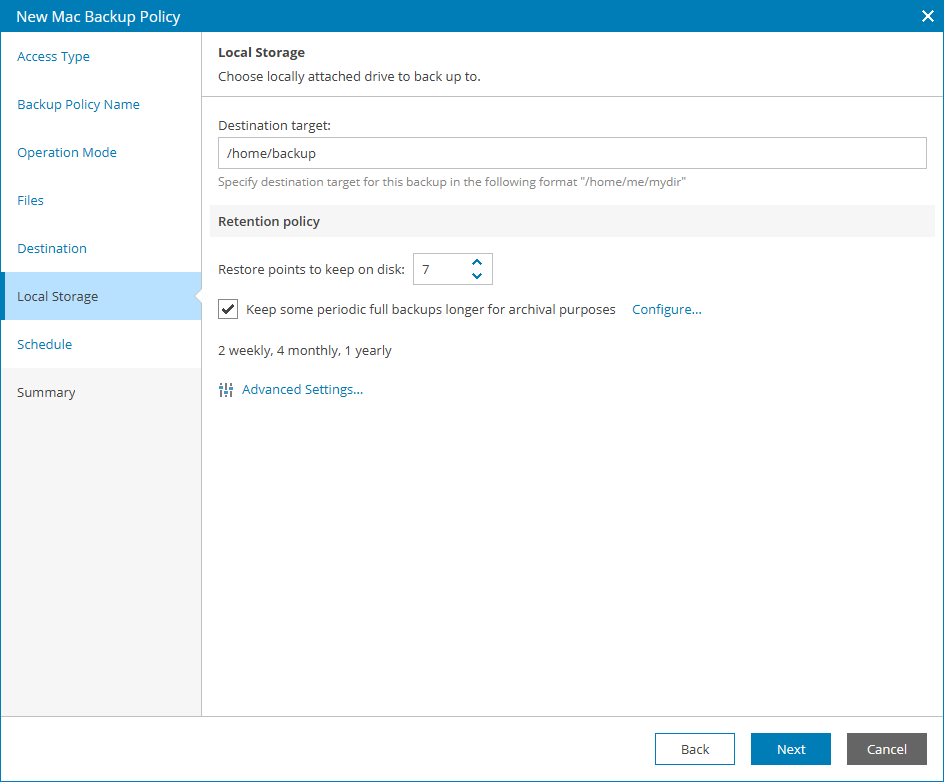Navigate to the Files step

(30, 200)
